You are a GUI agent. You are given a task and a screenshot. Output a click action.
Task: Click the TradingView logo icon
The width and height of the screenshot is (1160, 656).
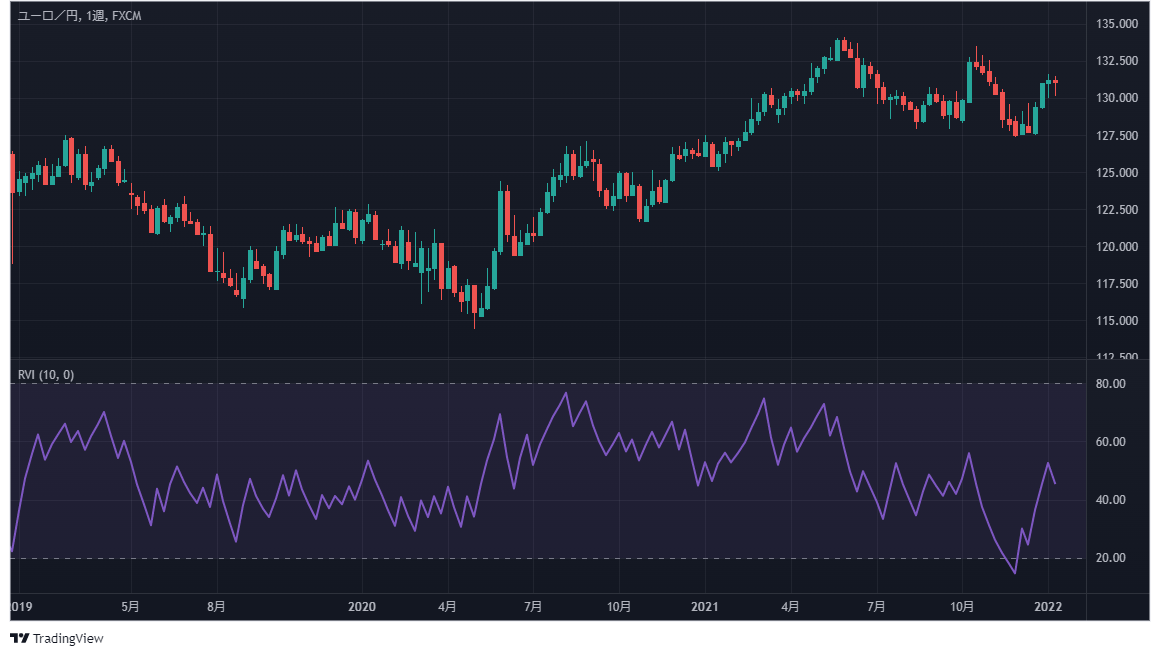click(x=18, y=636)
